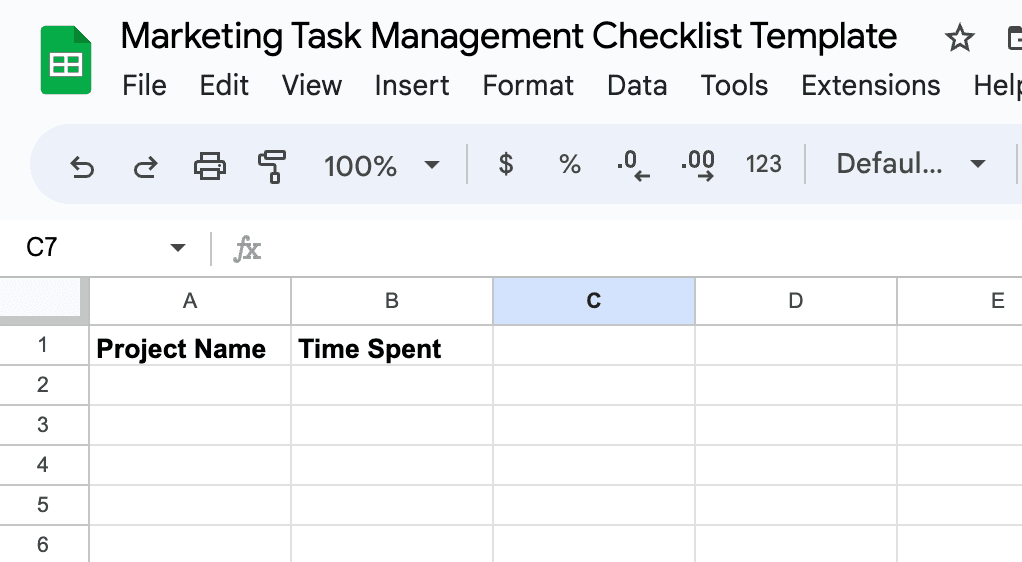Open the zoom 100% dropdown
The image size is (1022, 562).
[x=381, y=165]
